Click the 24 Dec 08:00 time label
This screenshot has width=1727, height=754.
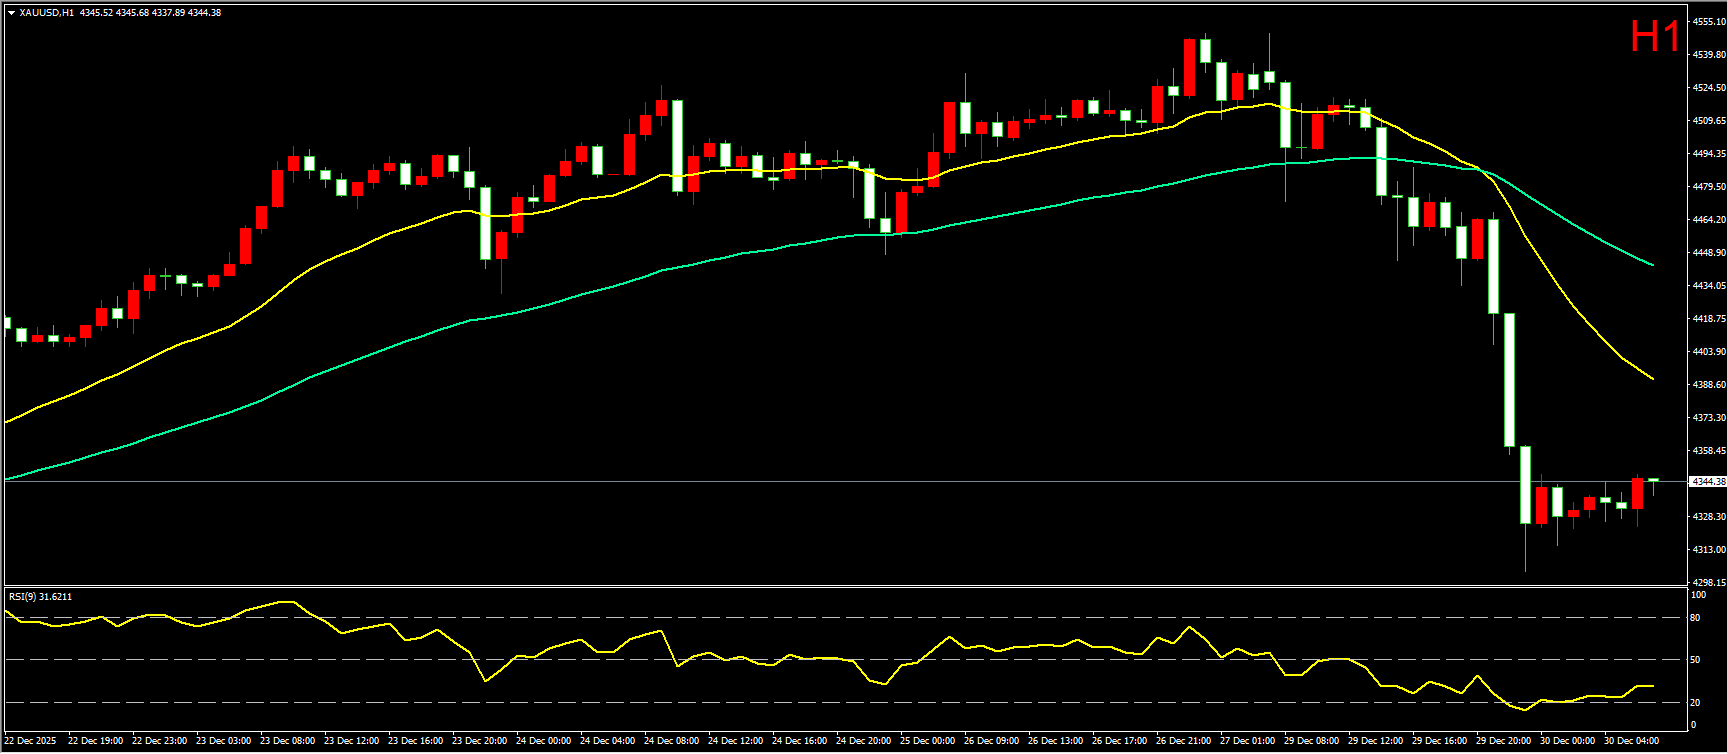pos(671,741)
